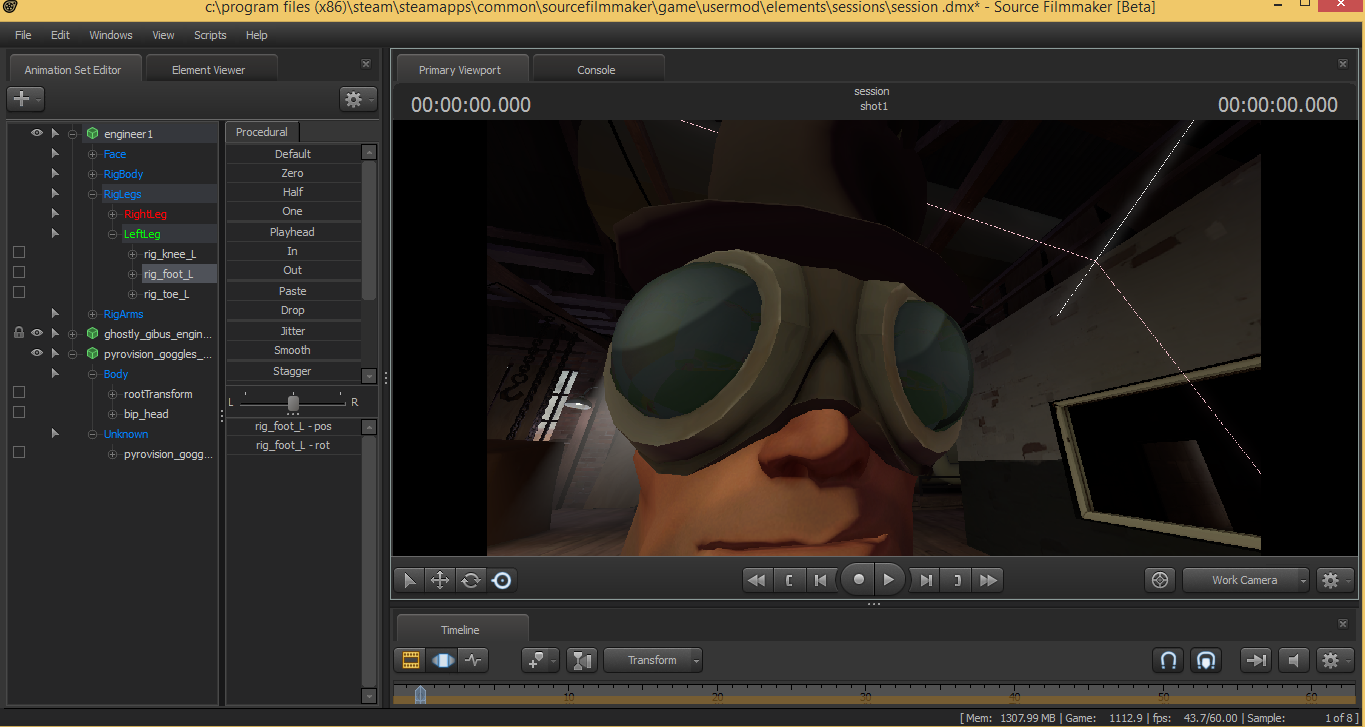This screenshot has width=1365, height=727.
Task: Apply the Jitter procedural preset
Action: [x=293, y=331]
